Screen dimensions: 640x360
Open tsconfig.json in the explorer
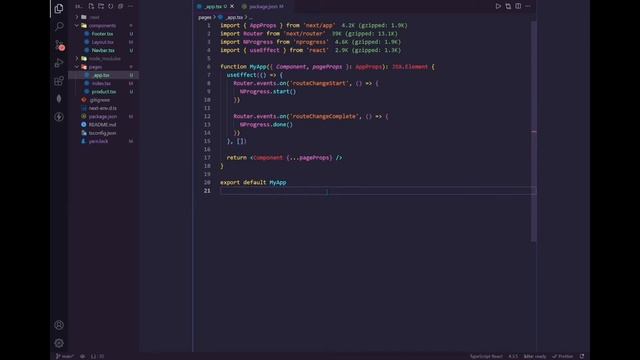102,133
